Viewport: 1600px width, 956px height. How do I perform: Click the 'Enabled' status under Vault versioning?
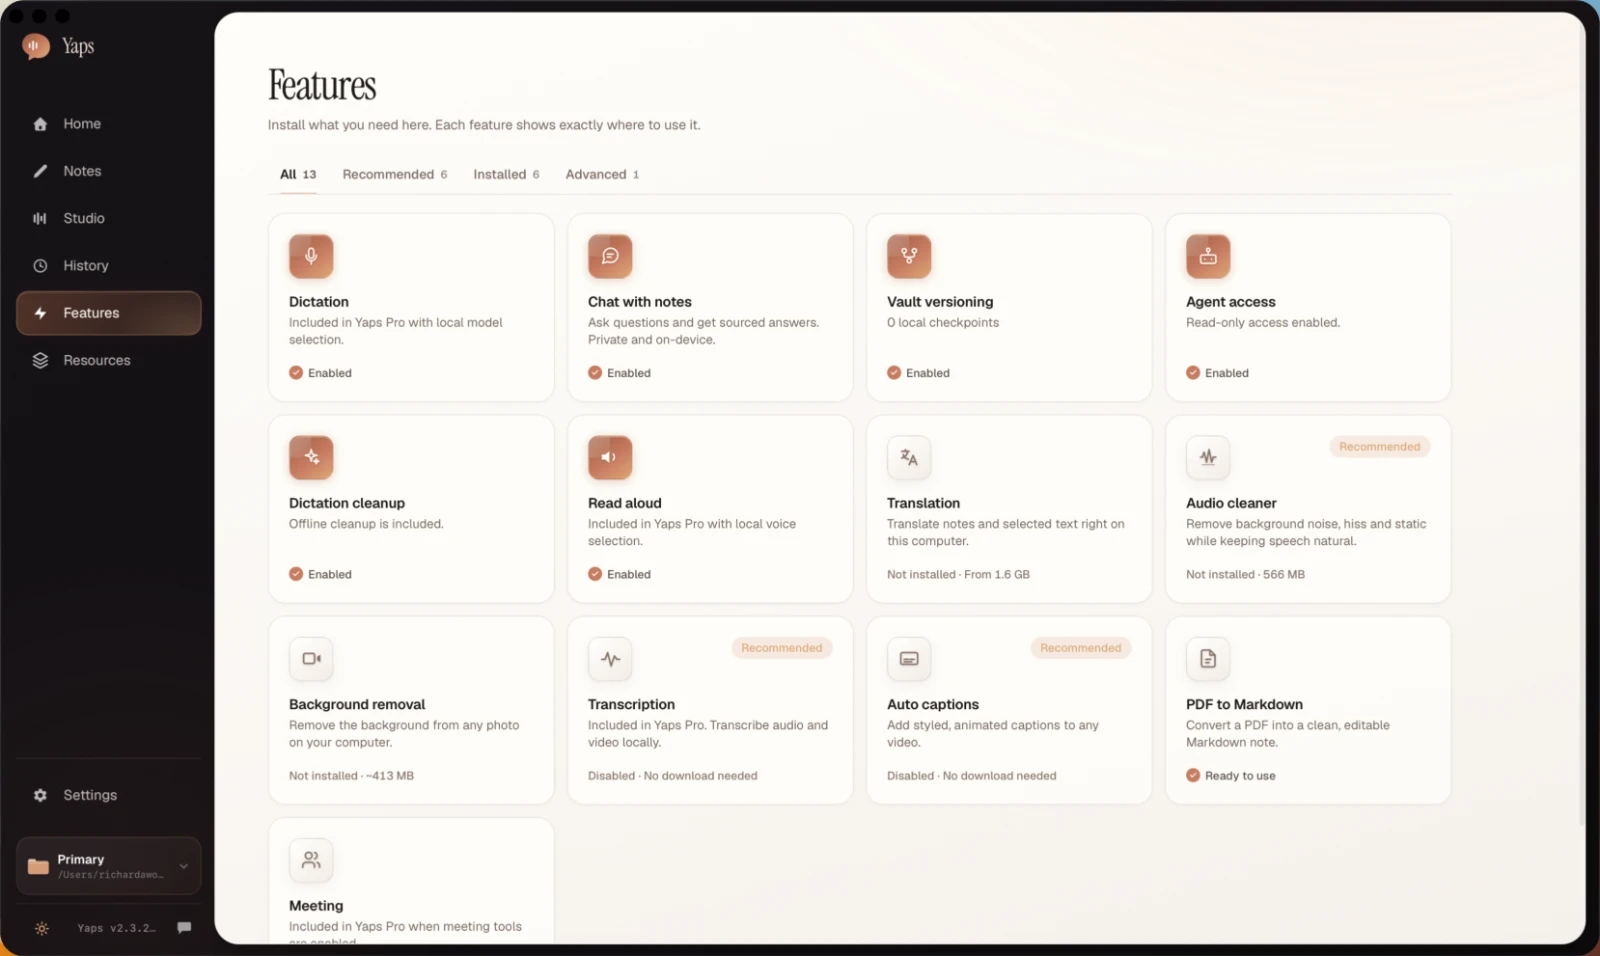(x=919, y=373)
